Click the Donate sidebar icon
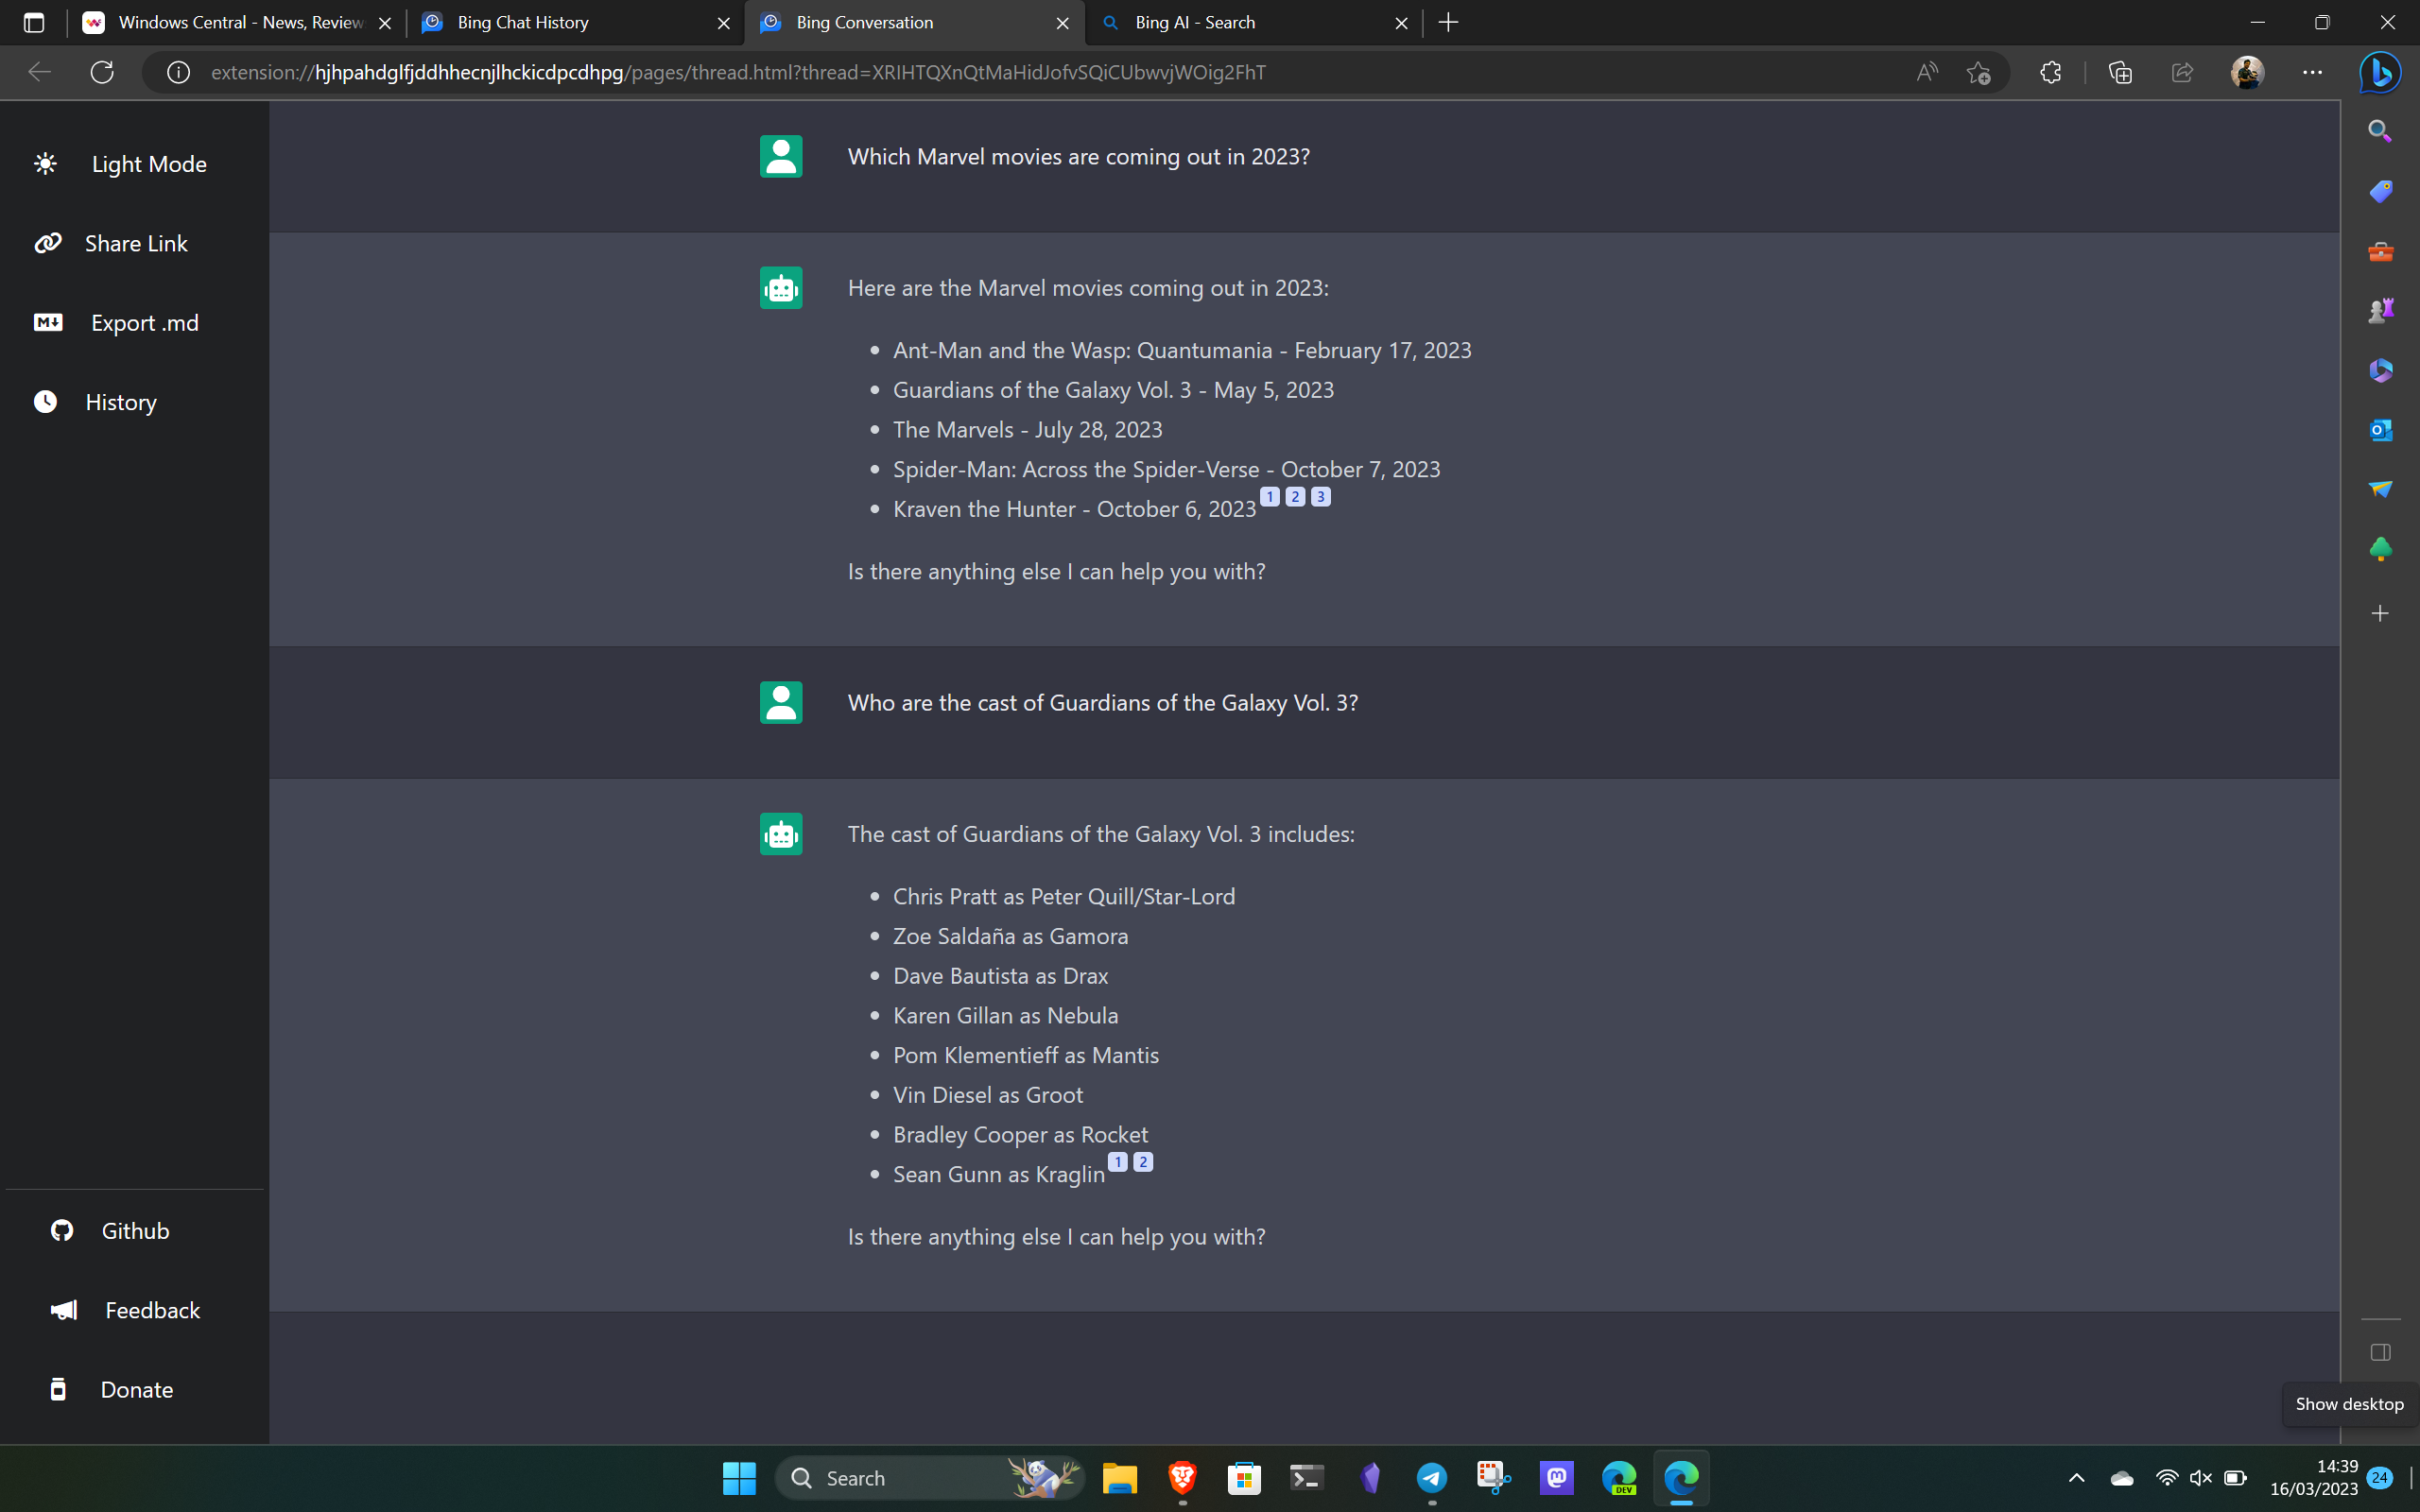The height and width of the screenshot is (1512, 2420). tap(60, 1388)
